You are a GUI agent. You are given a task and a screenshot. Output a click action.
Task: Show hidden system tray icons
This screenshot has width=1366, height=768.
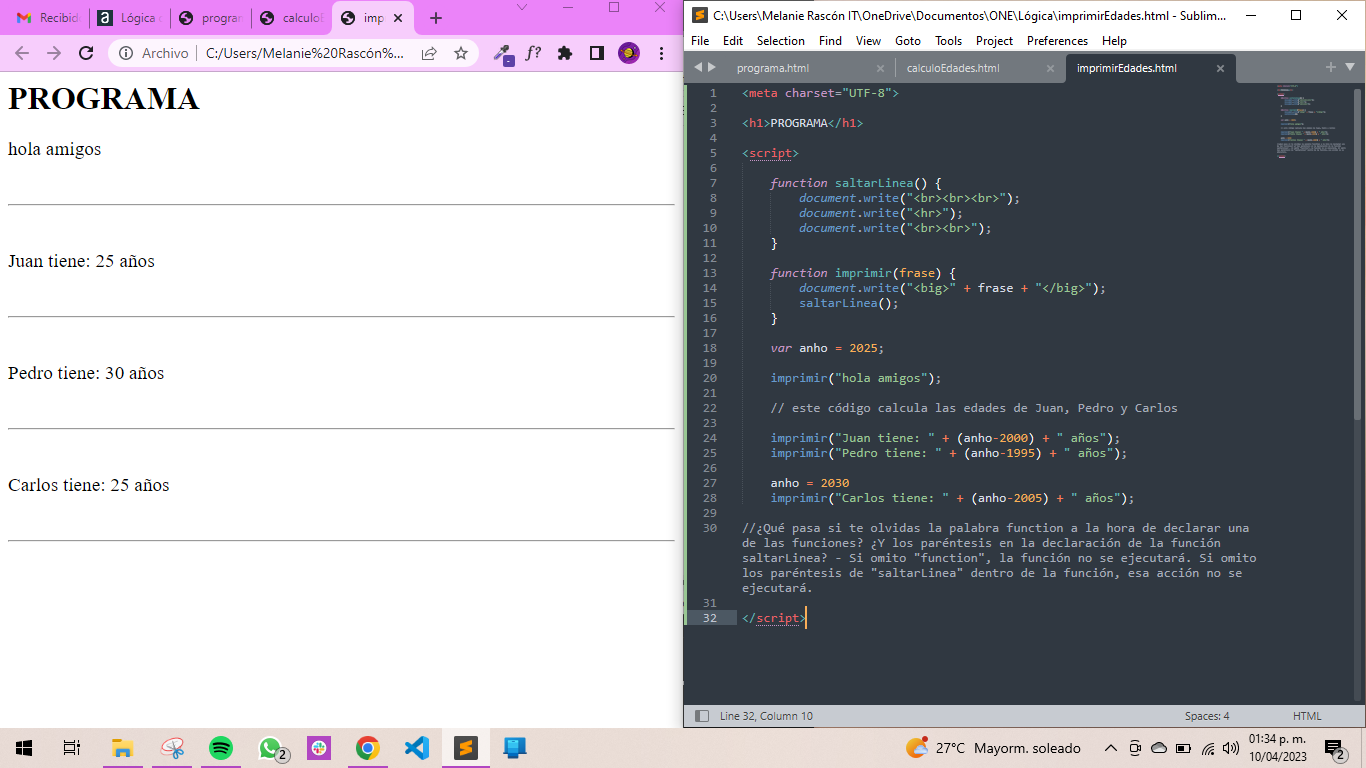click(x=1110, y=748)
